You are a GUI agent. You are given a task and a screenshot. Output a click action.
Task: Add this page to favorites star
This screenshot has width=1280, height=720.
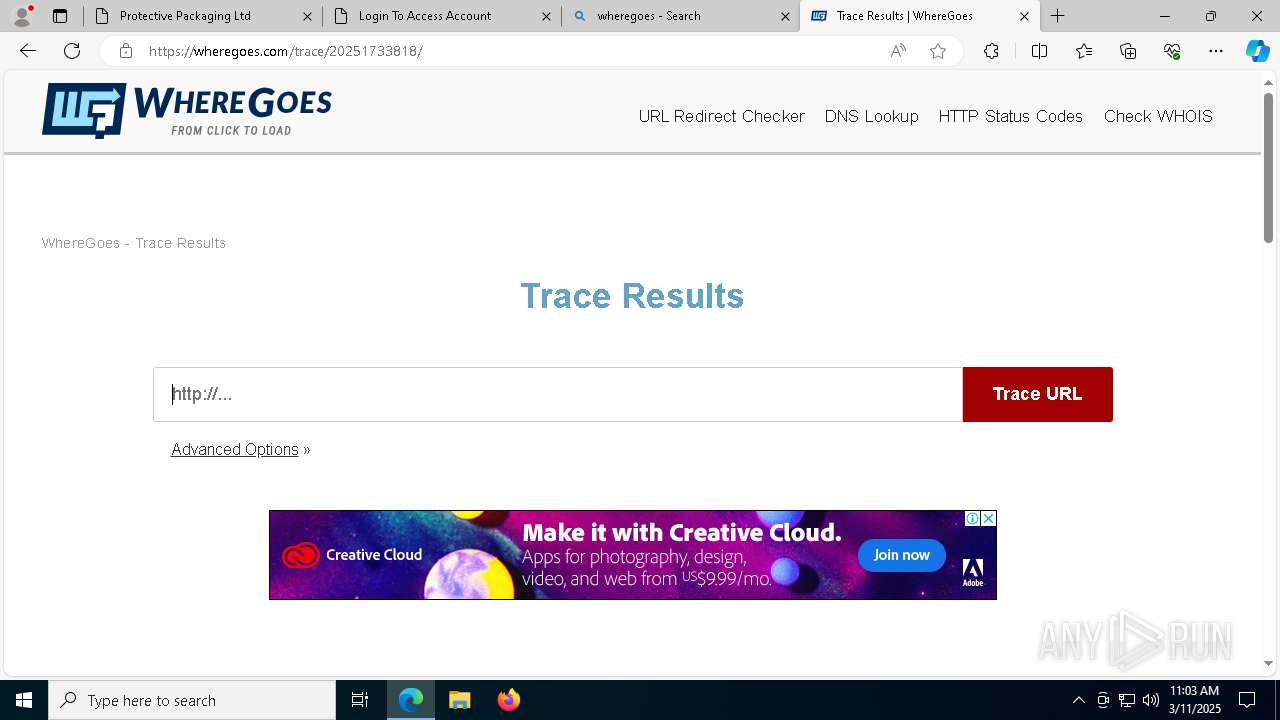[x=938, y=51]
